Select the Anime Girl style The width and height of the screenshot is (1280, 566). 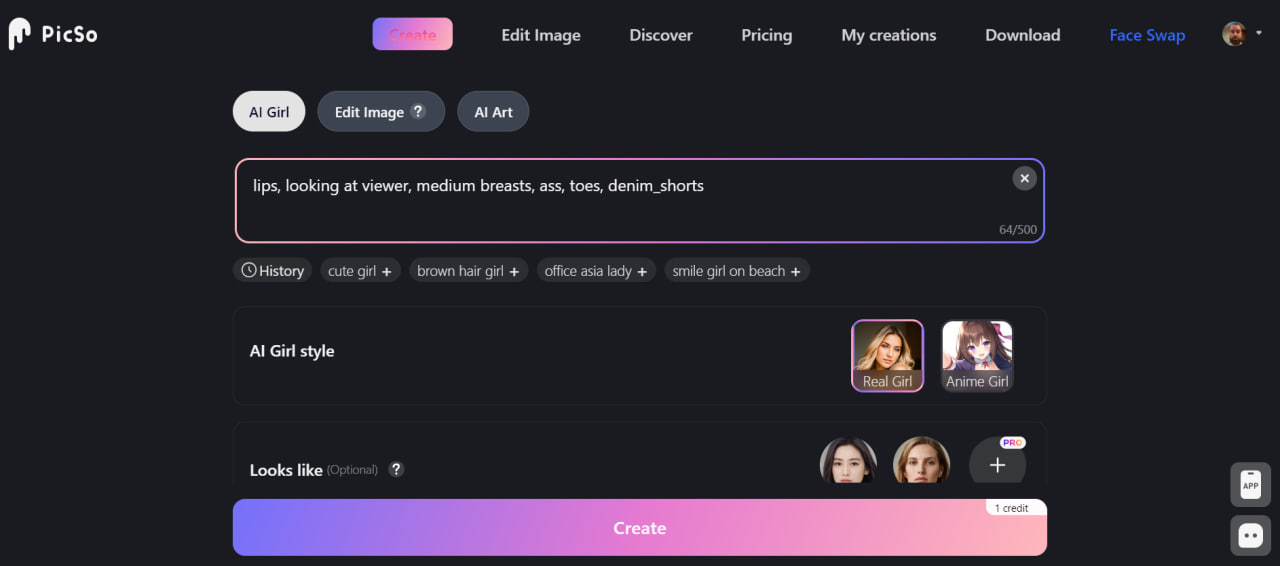(x=977, y=356)
